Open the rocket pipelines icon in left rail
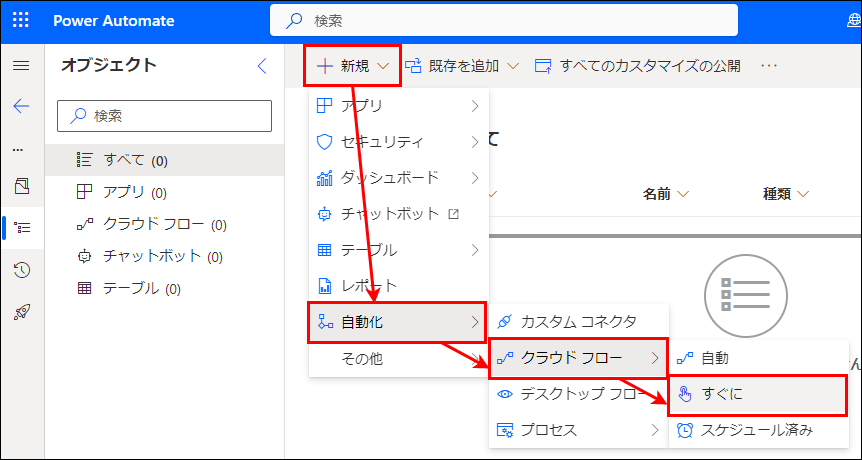The width and height of the screenshot is (862, 460). pyautogui.click(x=21, y=313)
